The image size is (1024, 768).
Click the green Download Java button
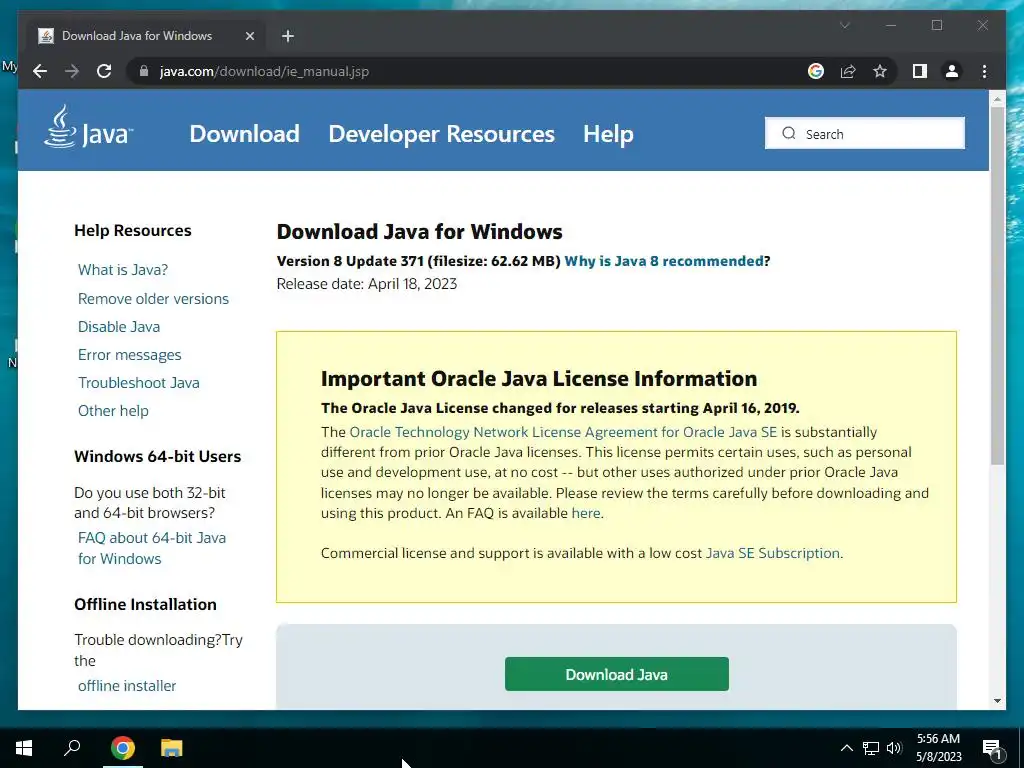point(616,674)
